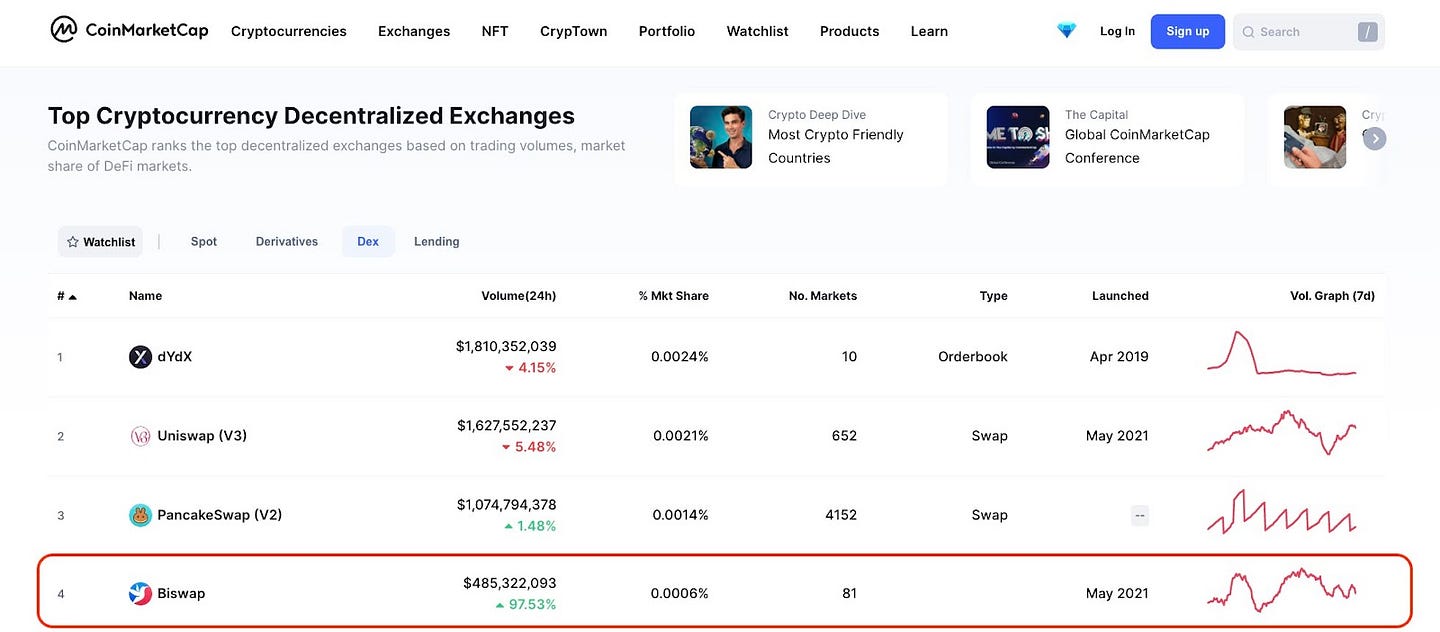The width and height of the screenshot is (1440, 632).
Task: Sort by % Mkt Share header
Action: click(674, 296)
